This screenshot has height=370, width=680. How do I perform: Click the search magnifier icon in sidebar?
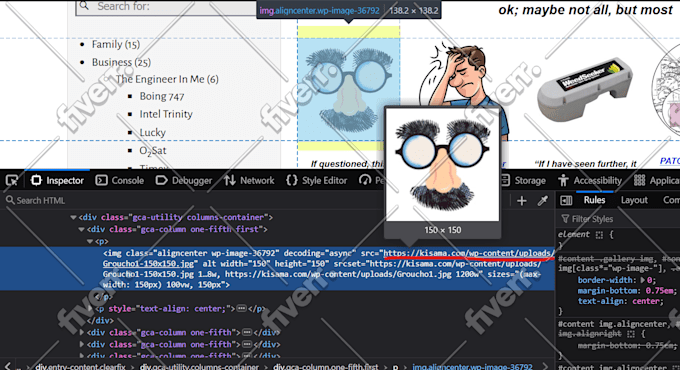point(84,6)
